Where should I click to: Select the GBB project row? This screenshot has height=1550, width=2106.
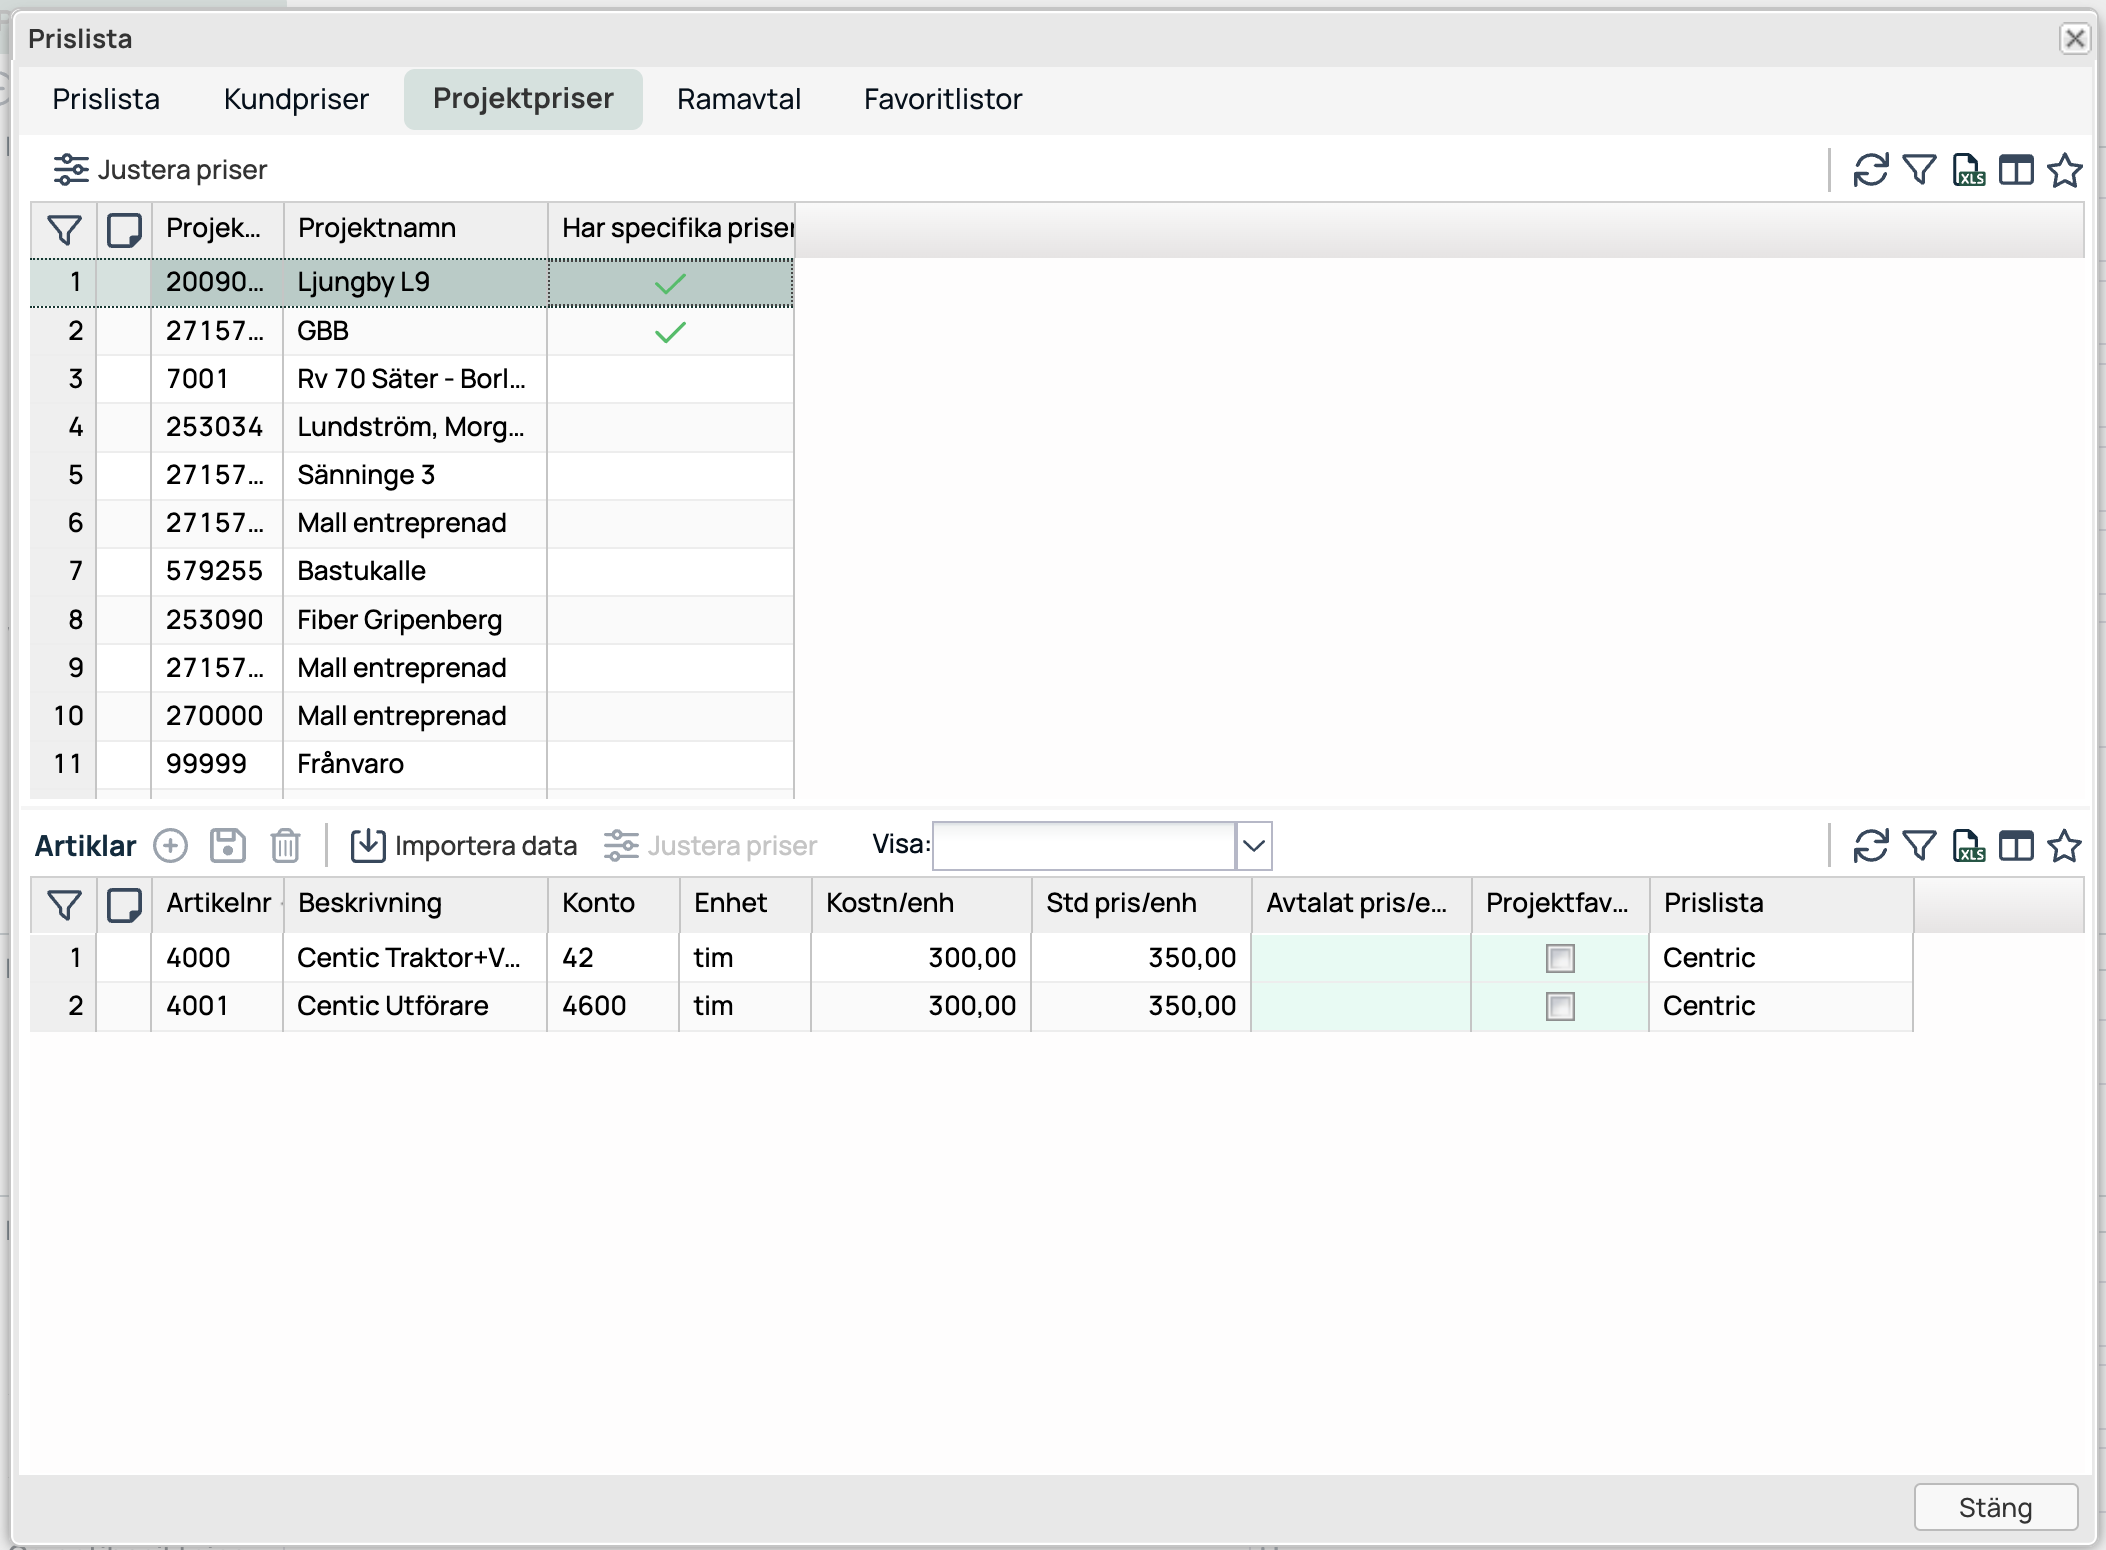pyautogui.click(x=322, y=331)
